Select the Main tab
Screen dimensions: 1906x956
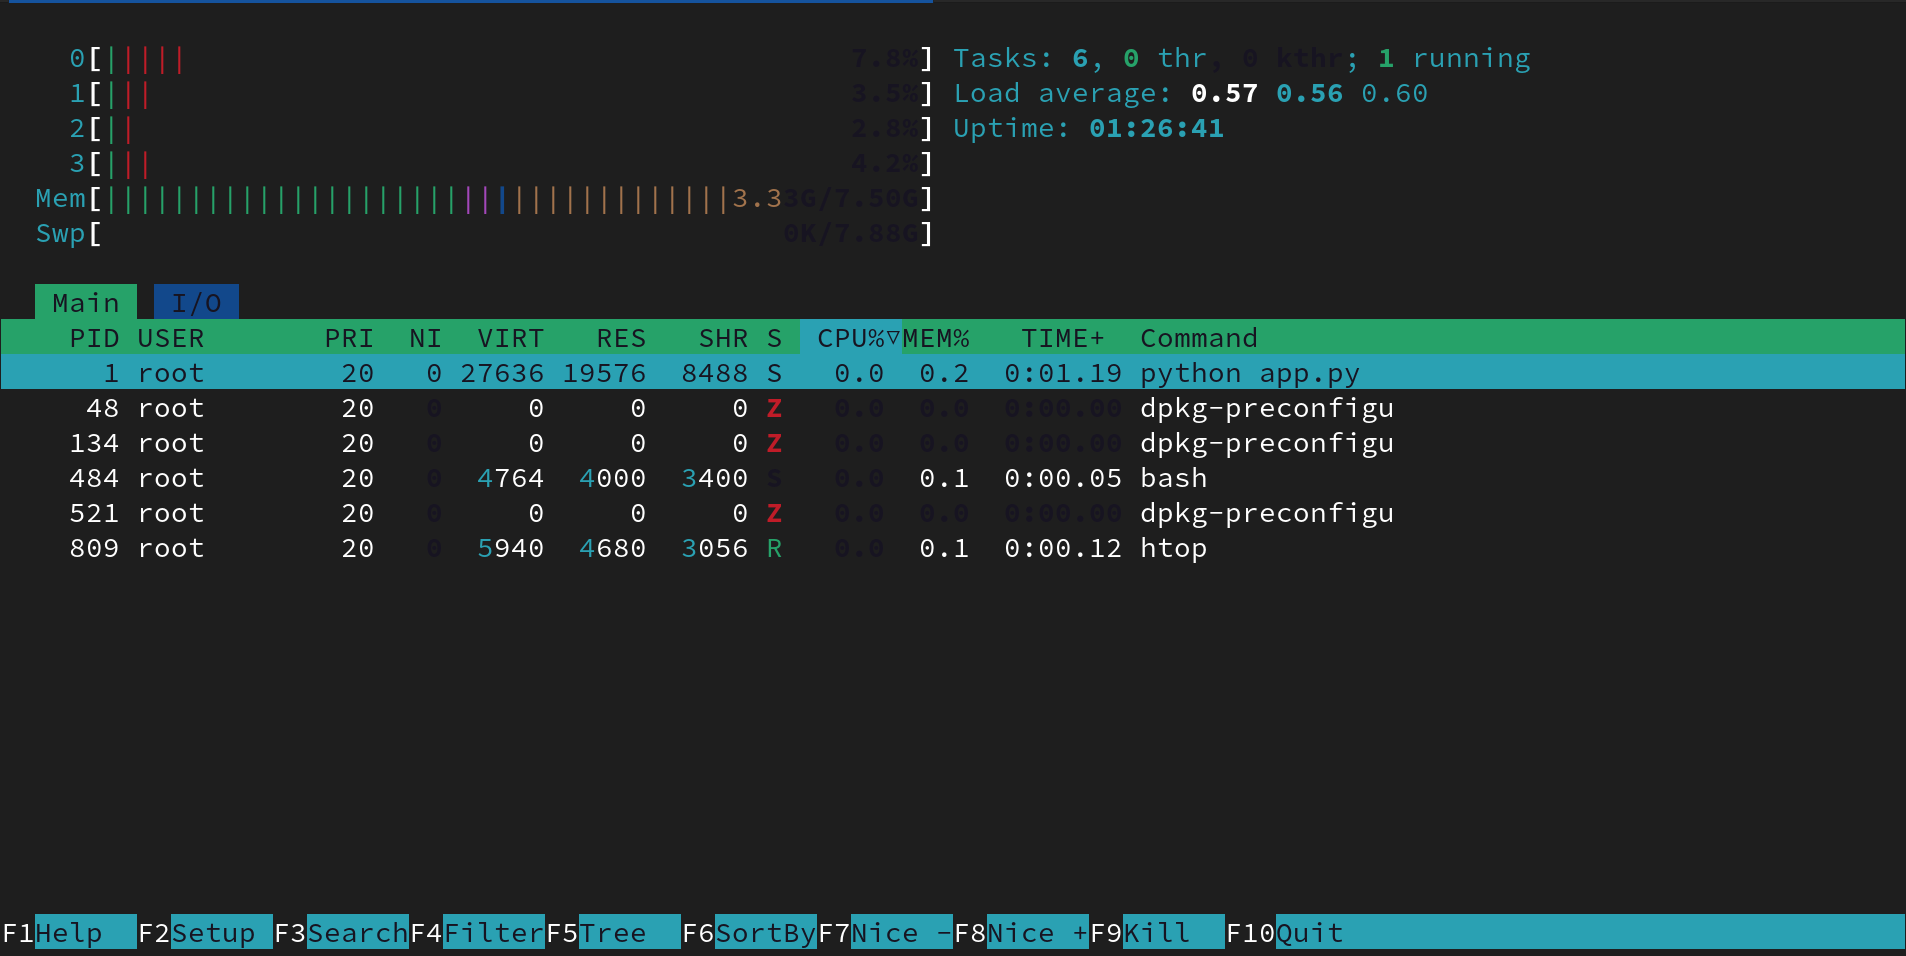(x=85, y=302)
